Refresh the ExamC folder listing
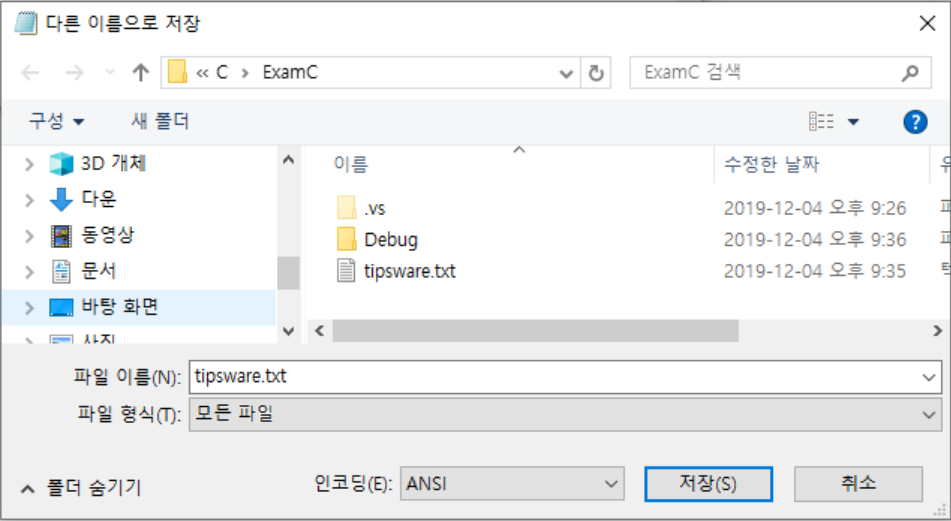This screenshot has width=951, height=521. (596, 73)
